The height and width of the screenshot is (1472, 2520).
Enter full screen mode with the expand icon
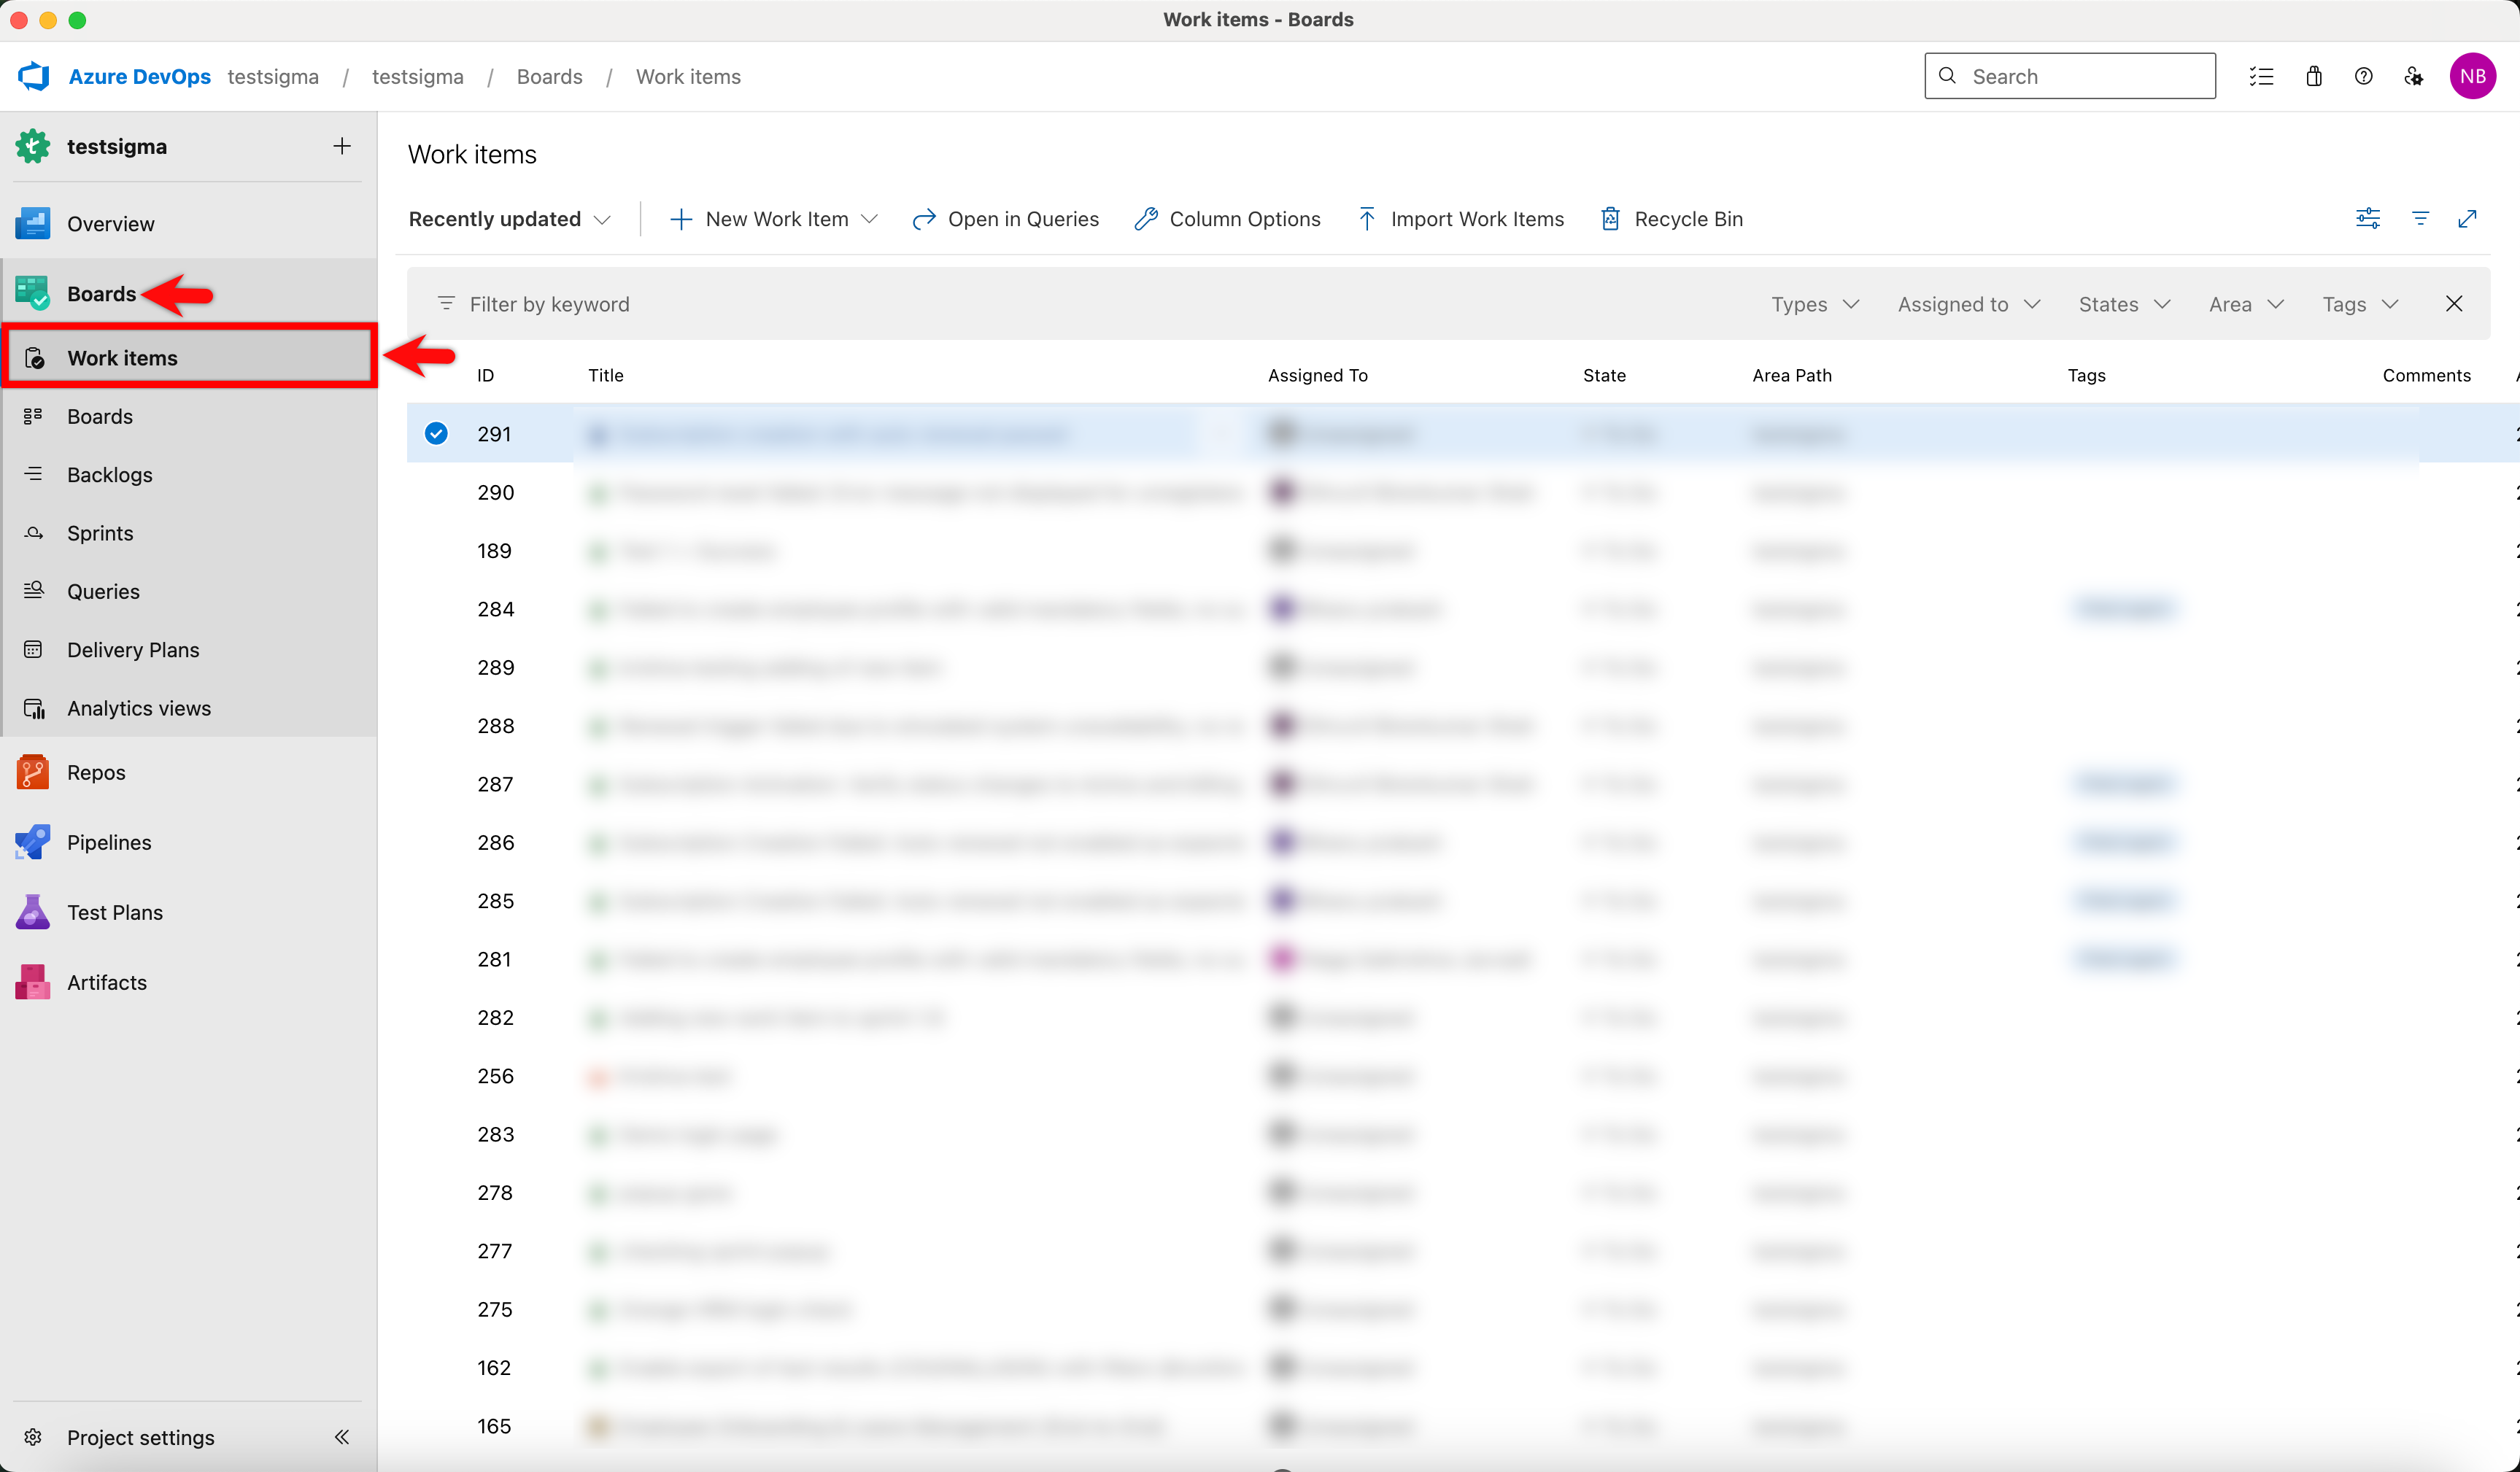click(x=2467, y=218)
